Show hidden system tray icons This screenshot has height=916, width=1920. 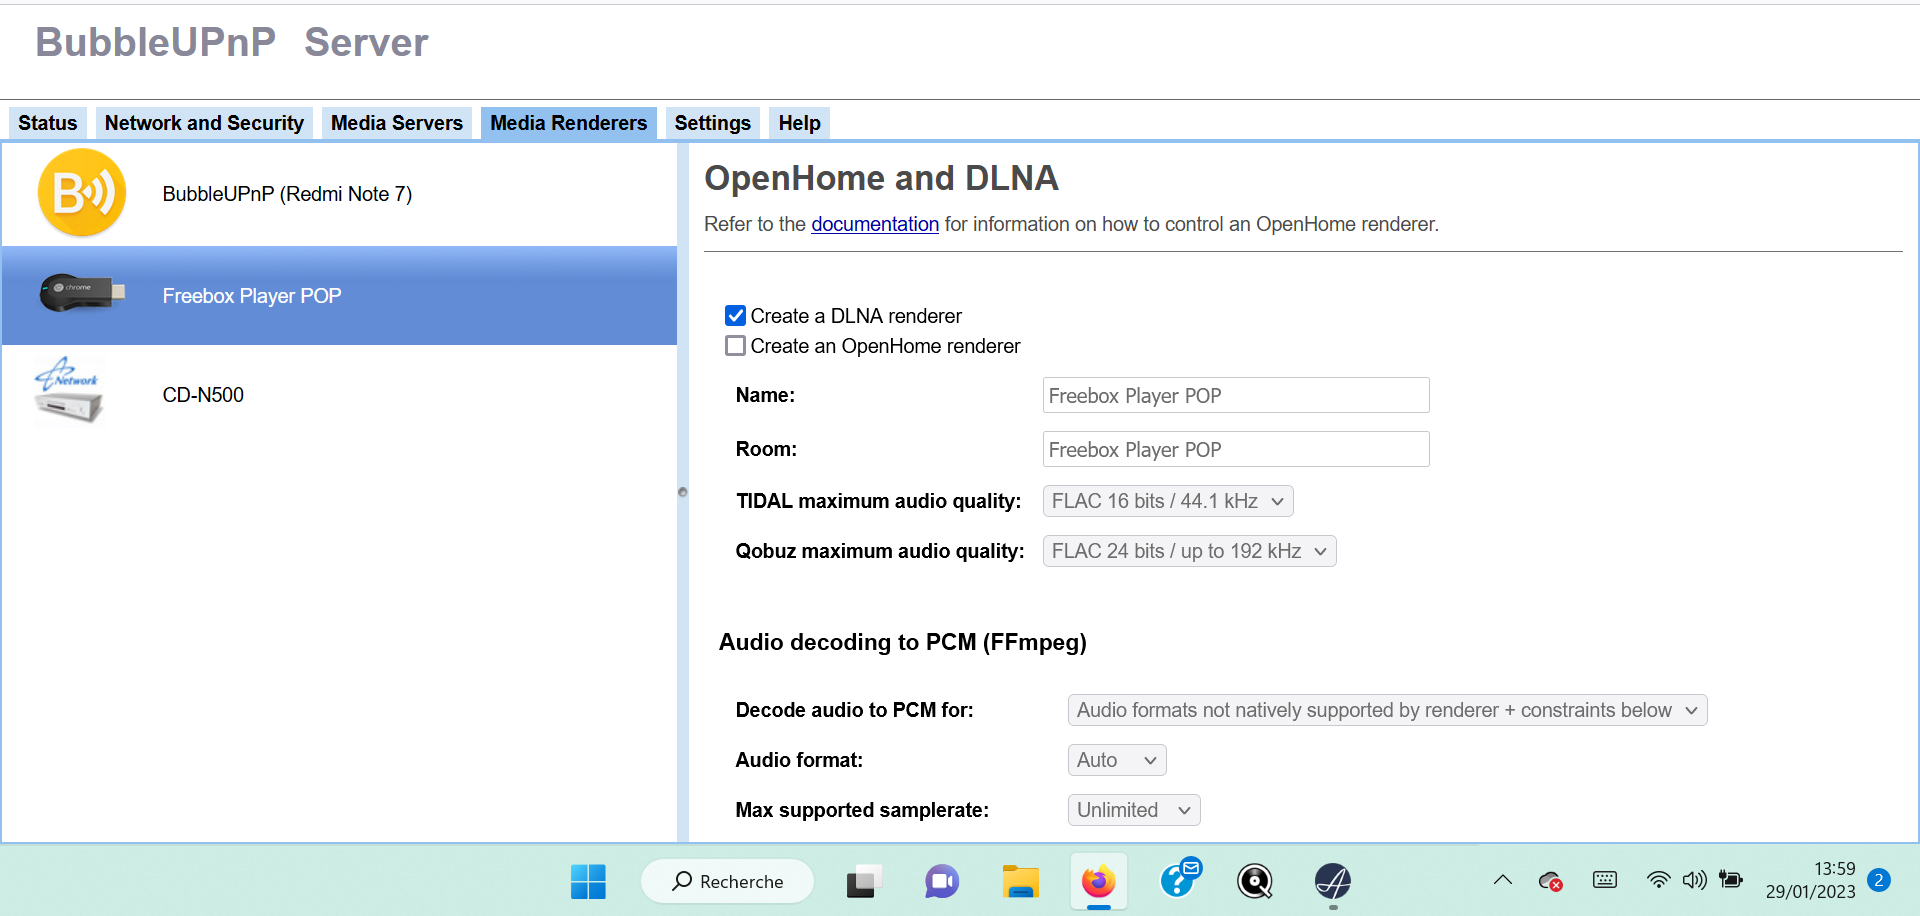(1502, 880)
